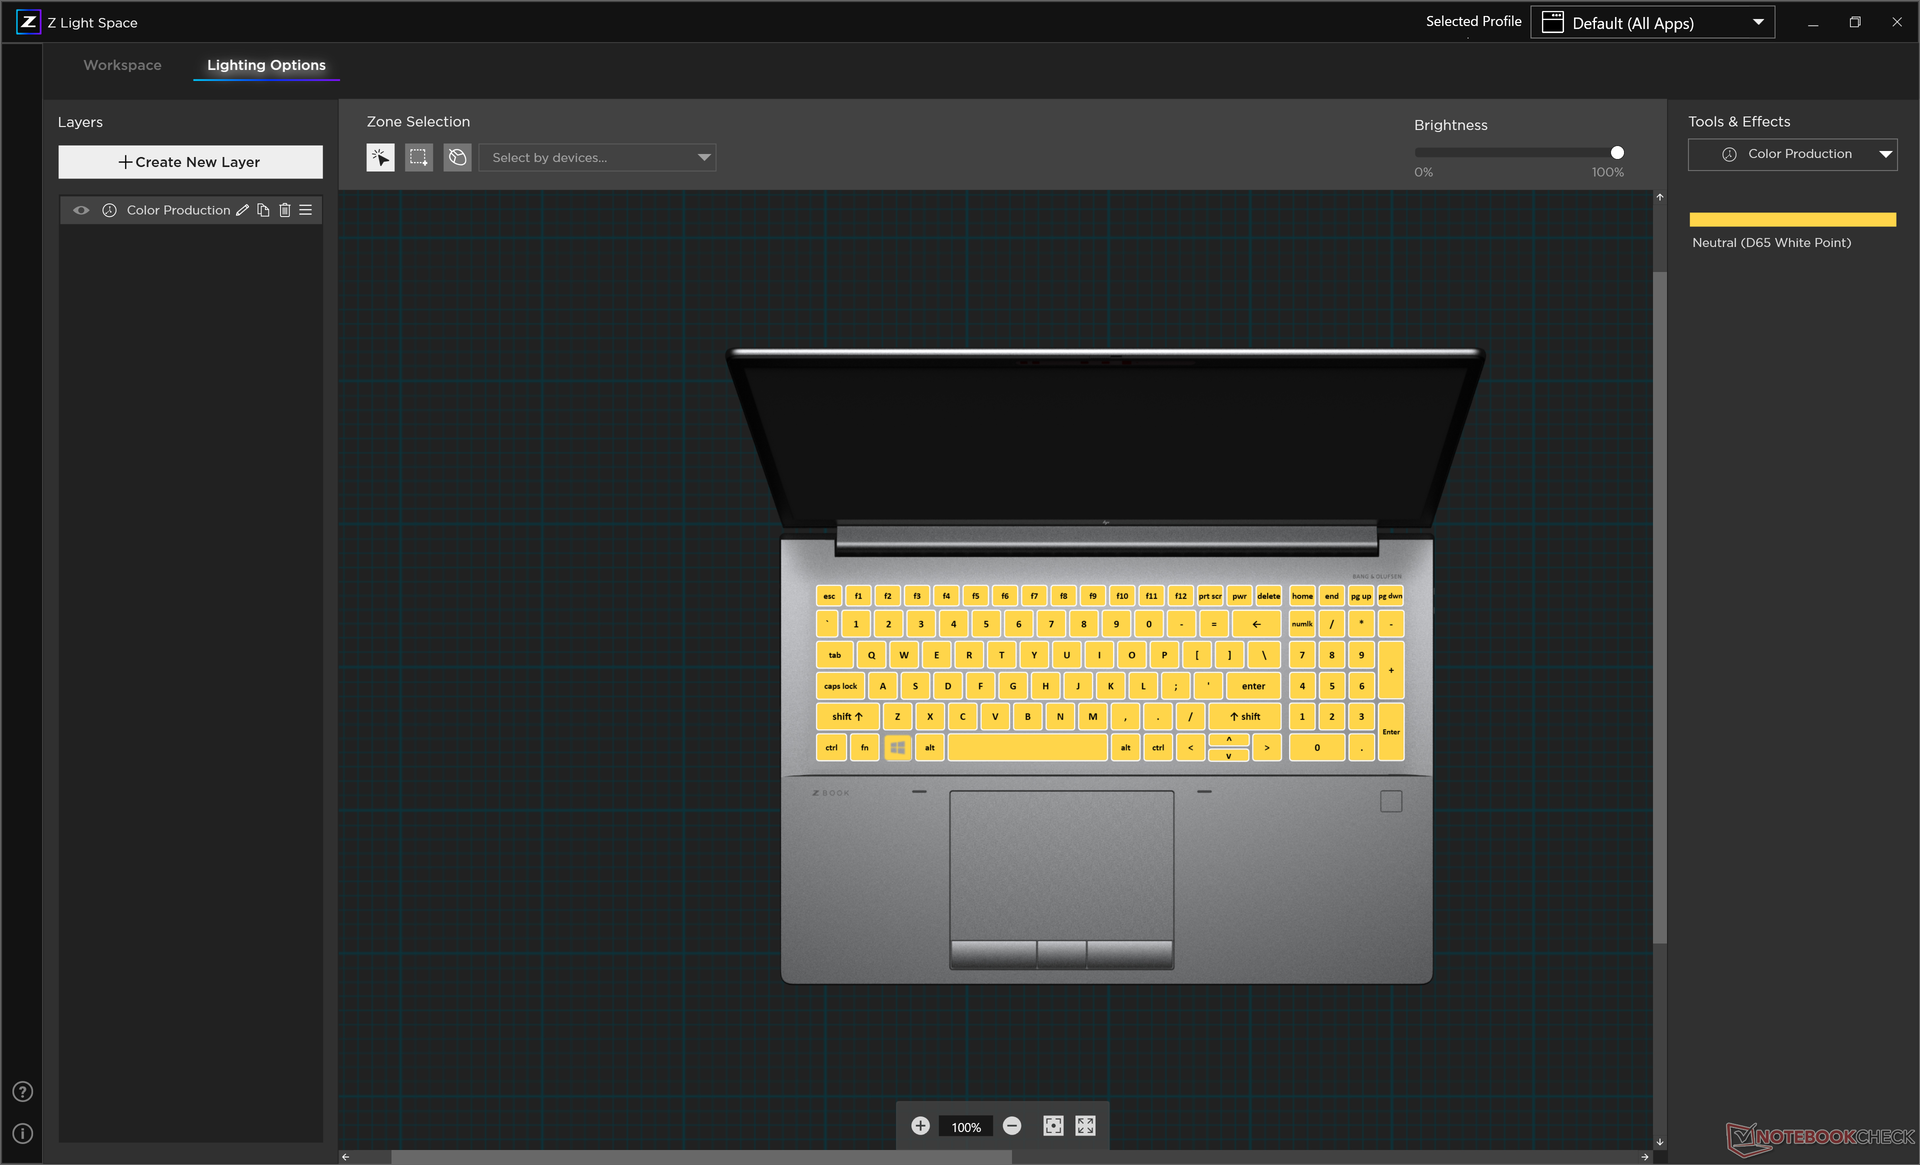The width and height of the screenshot is (1920, 1165).
Task: Select the Lighting Options tab
Action: [266, 65]
